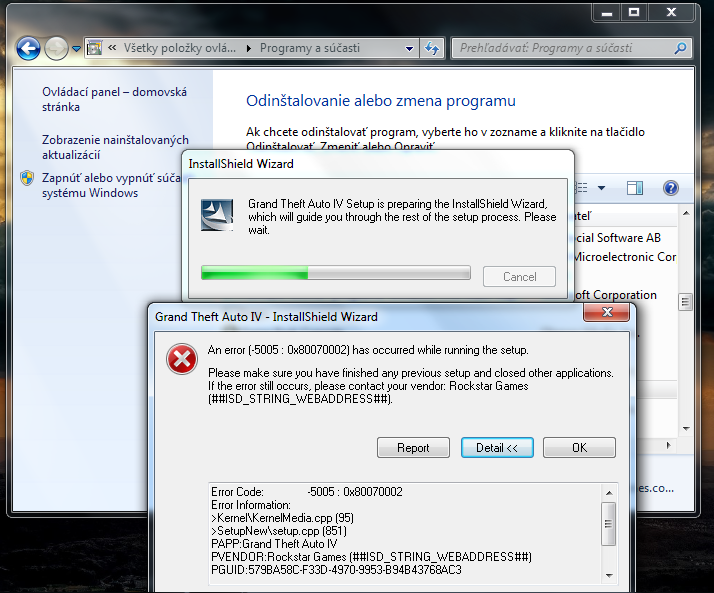
Task: Open help via blue question mark icon
Action: [x=671, y=188]
